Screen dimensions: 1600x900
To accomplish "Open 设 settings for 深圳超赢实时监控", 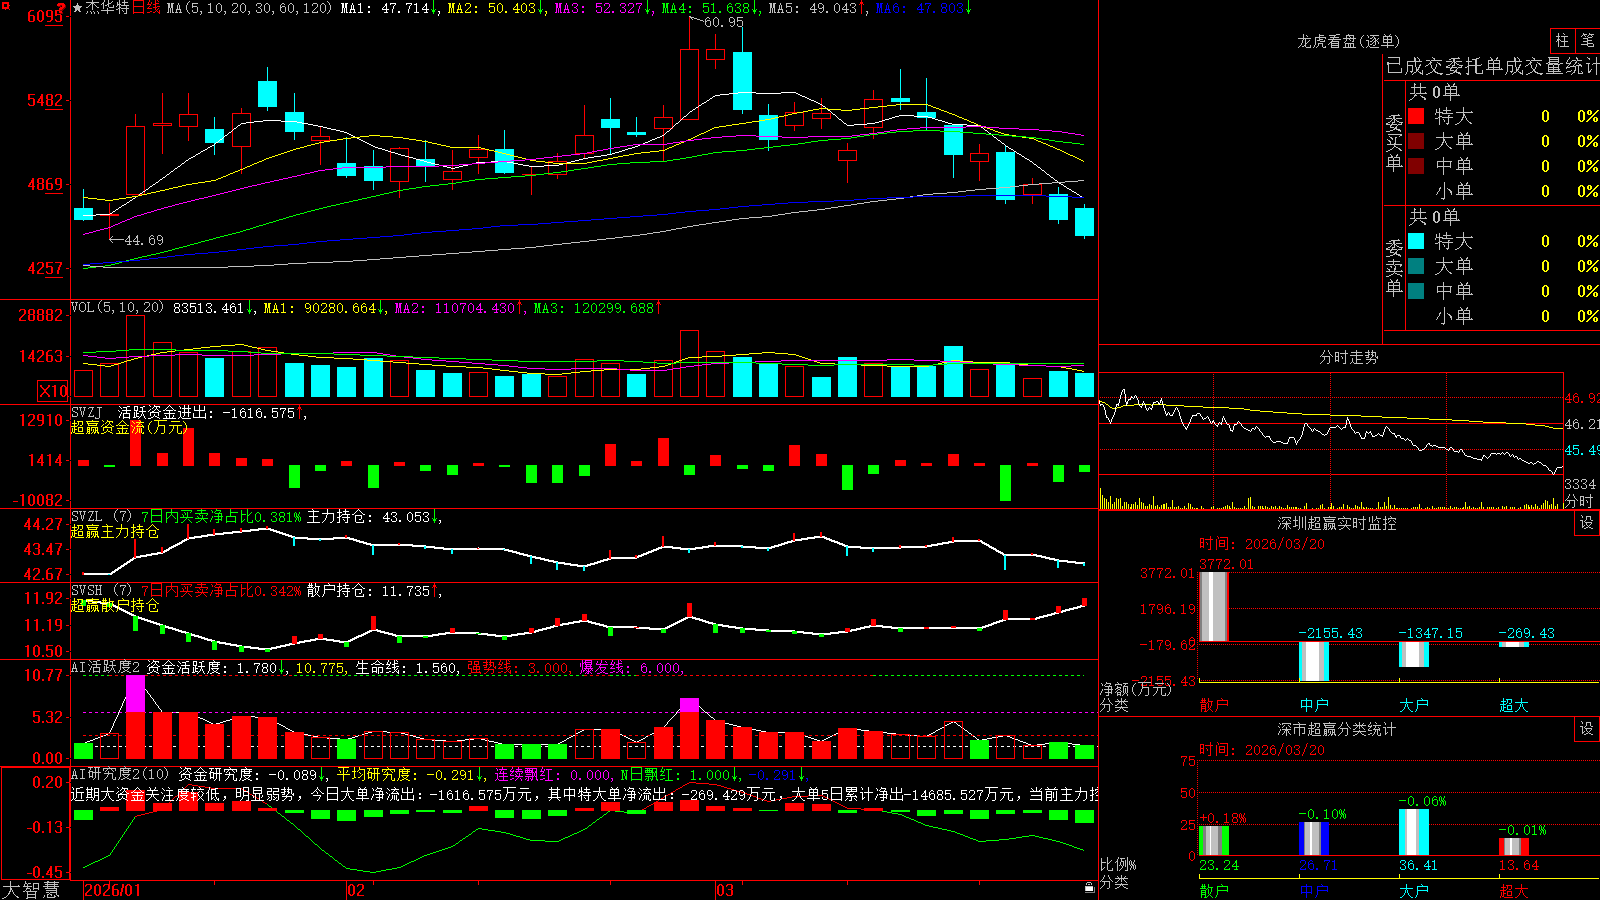I will [1587, 523].
